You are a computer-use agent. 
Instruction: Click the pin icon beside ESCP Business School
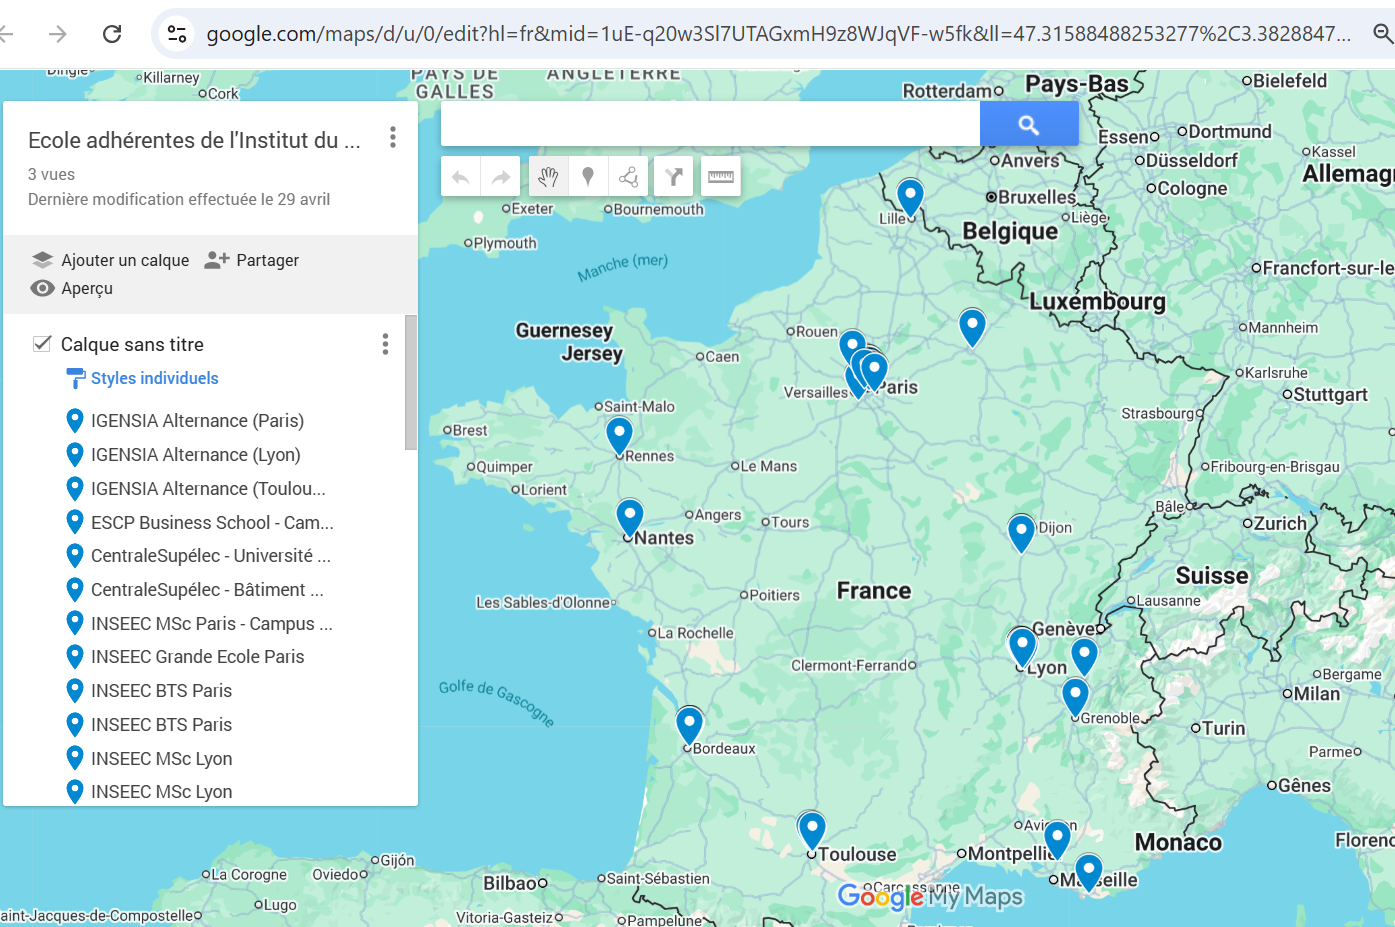tap(74, 522)
